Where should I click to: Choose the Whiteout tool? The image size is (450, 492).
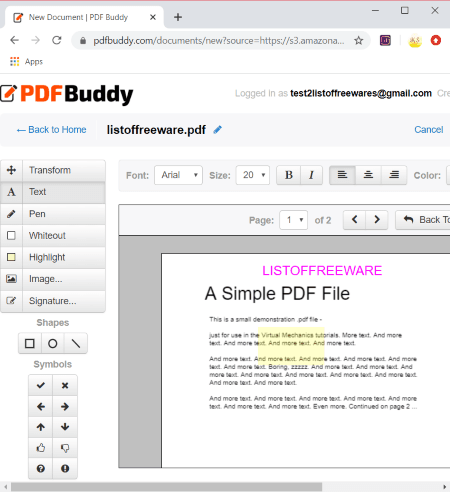pos(53,236)
